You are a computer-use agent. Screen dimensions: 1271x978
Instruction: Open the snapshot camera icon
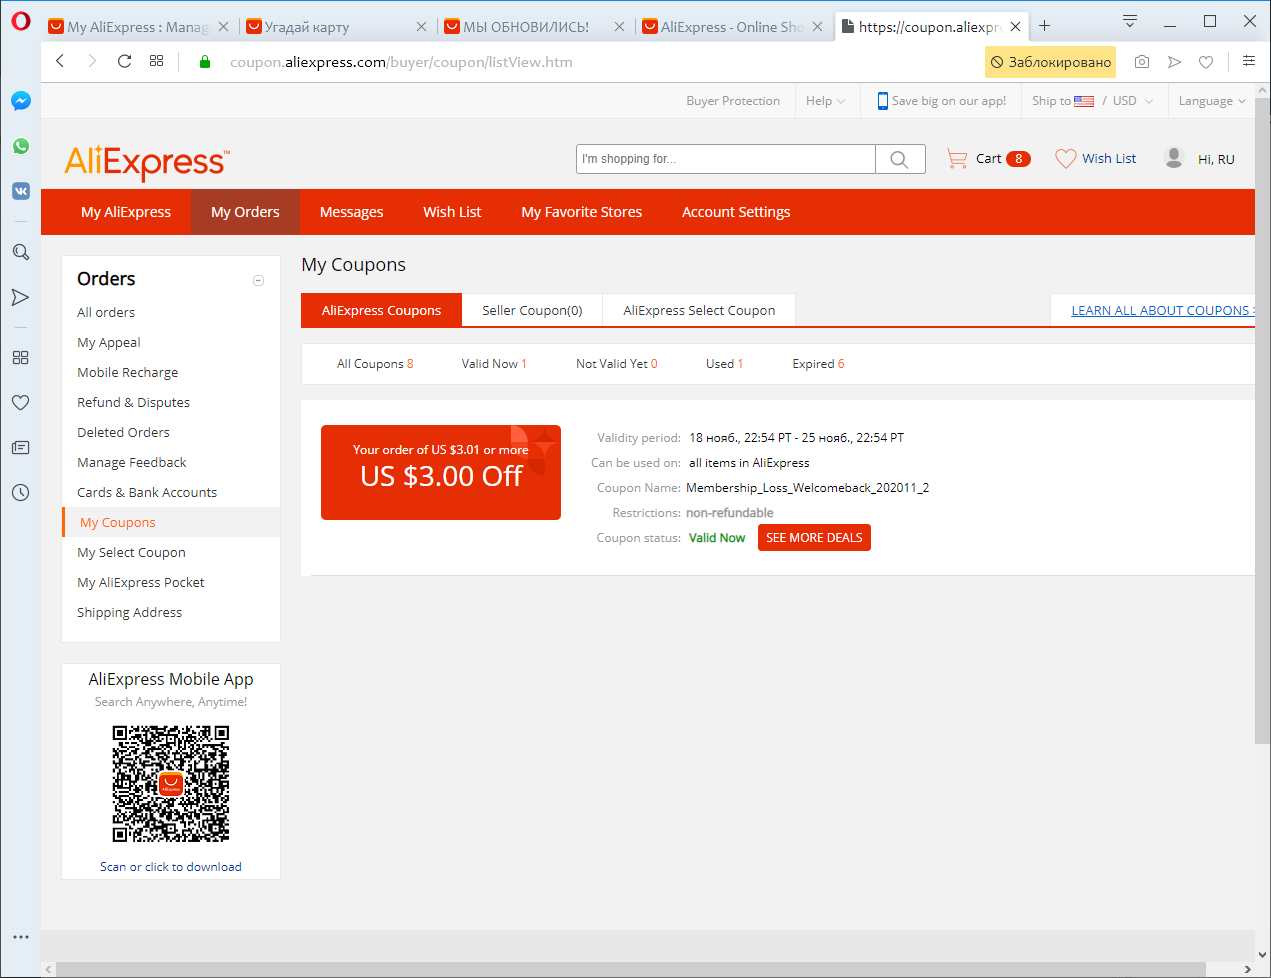click(1142, 62)
